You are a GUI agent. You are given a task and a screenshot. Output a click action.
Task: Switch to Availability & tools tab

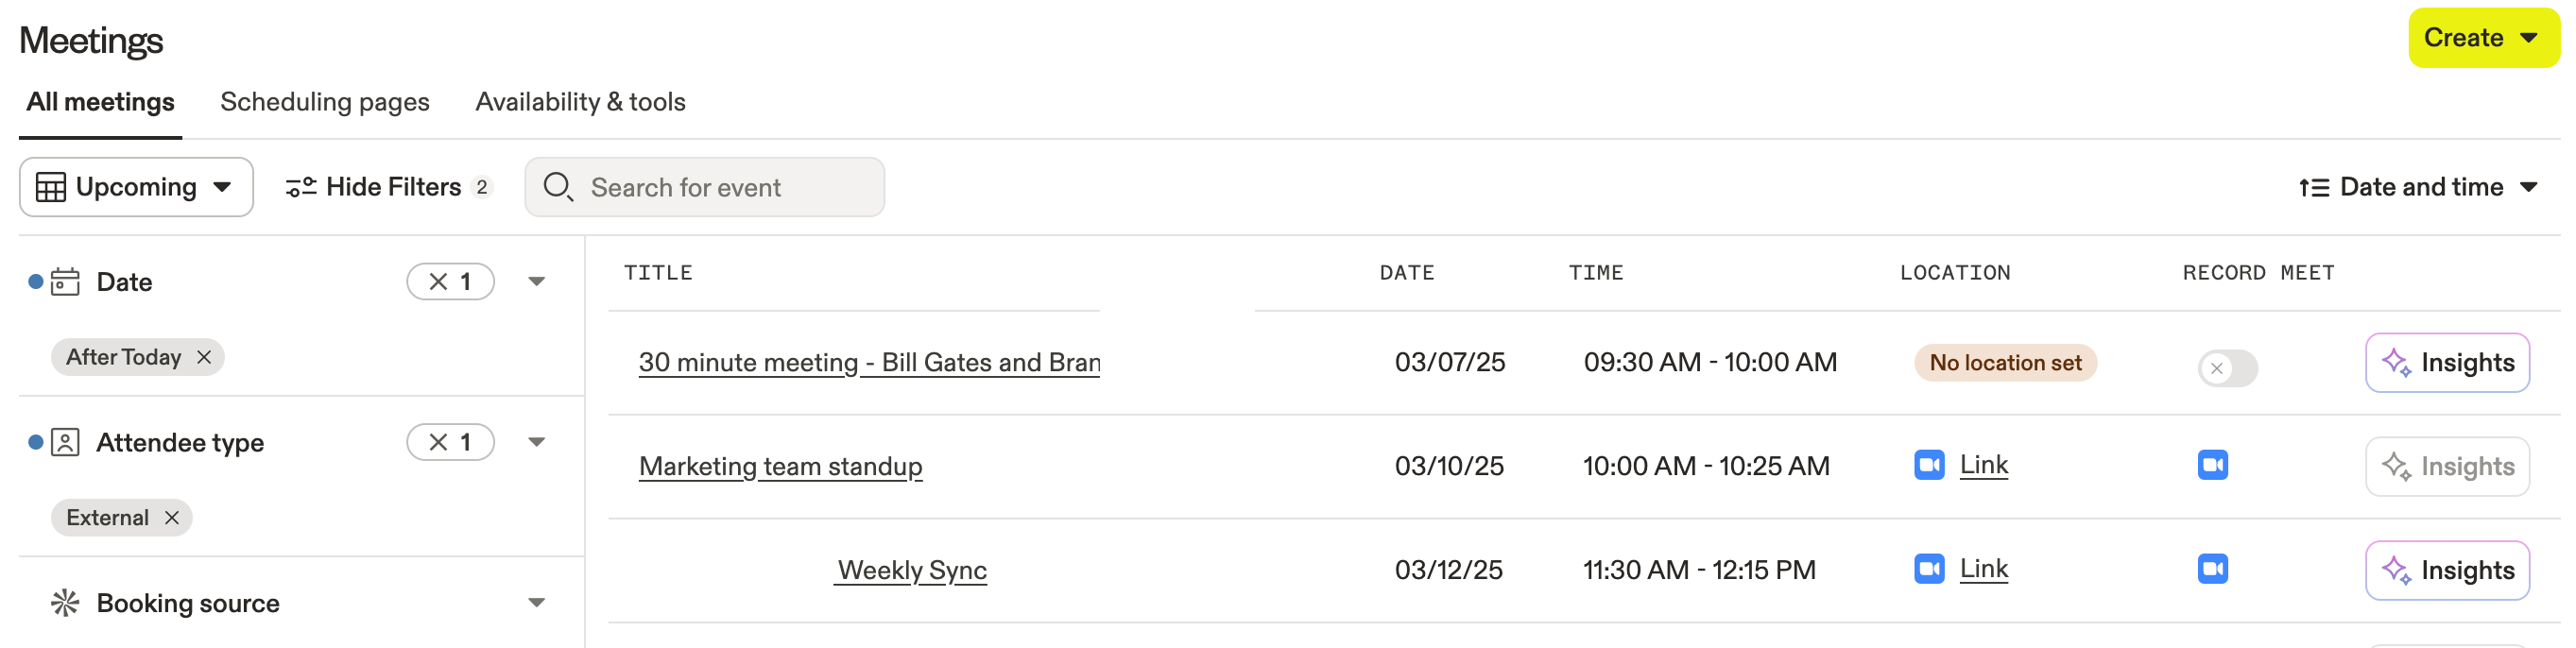point(580,102)
